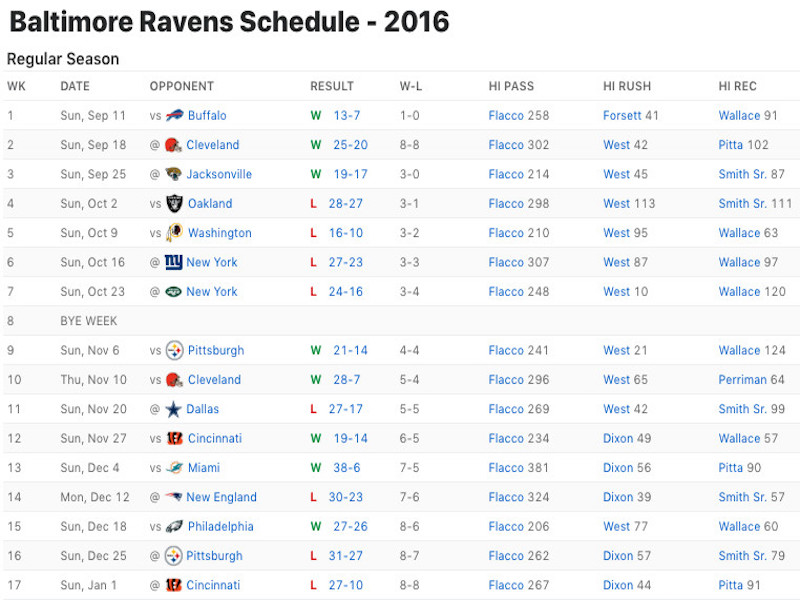Open the 25-20 game result link
This screenshot has width=800, height=600.
[350, 145]
